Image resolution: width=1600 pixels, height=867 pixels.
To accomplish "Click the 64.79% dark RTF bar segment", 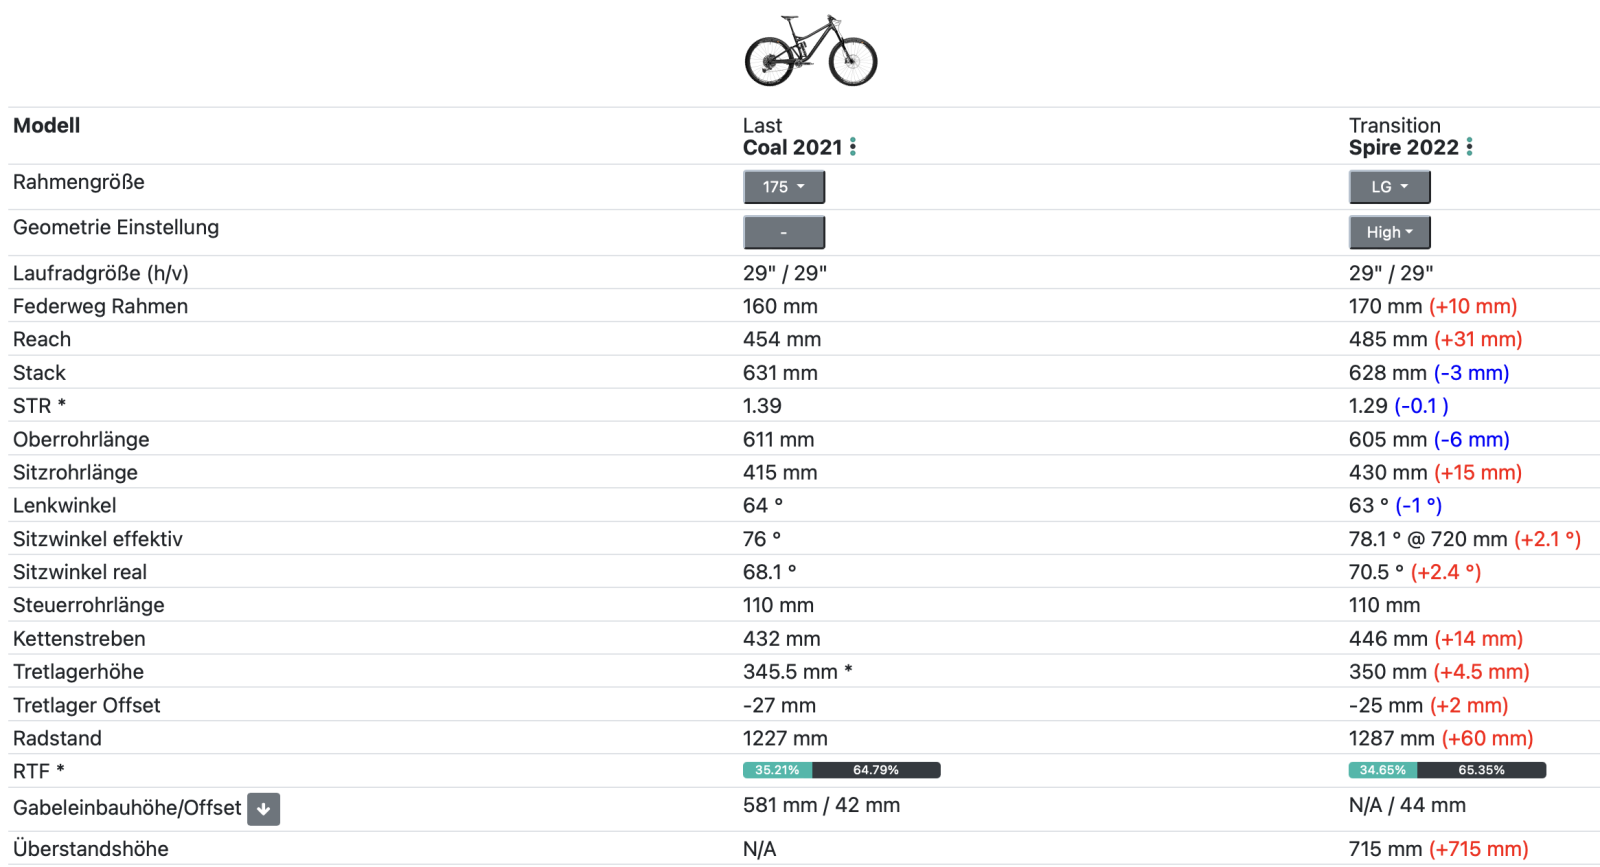I will tap(876, 770).
